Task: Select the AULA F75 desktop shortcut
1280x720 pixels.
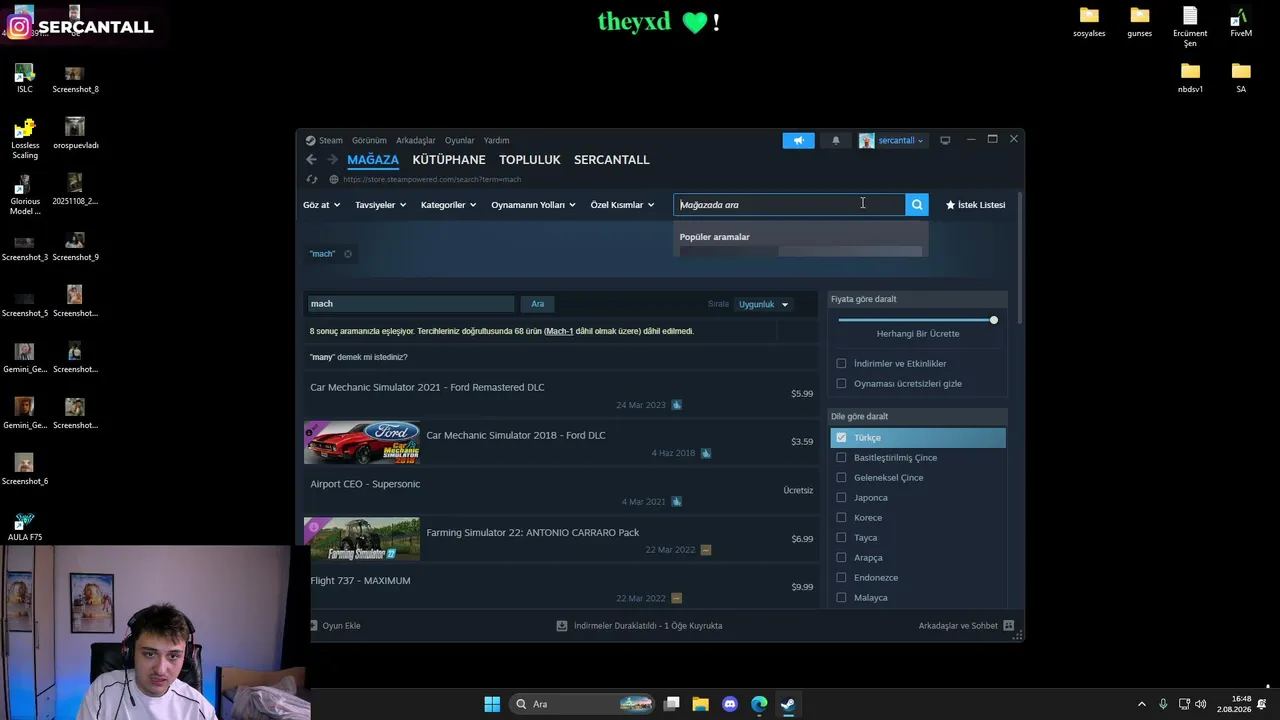Action: (25, 527)
